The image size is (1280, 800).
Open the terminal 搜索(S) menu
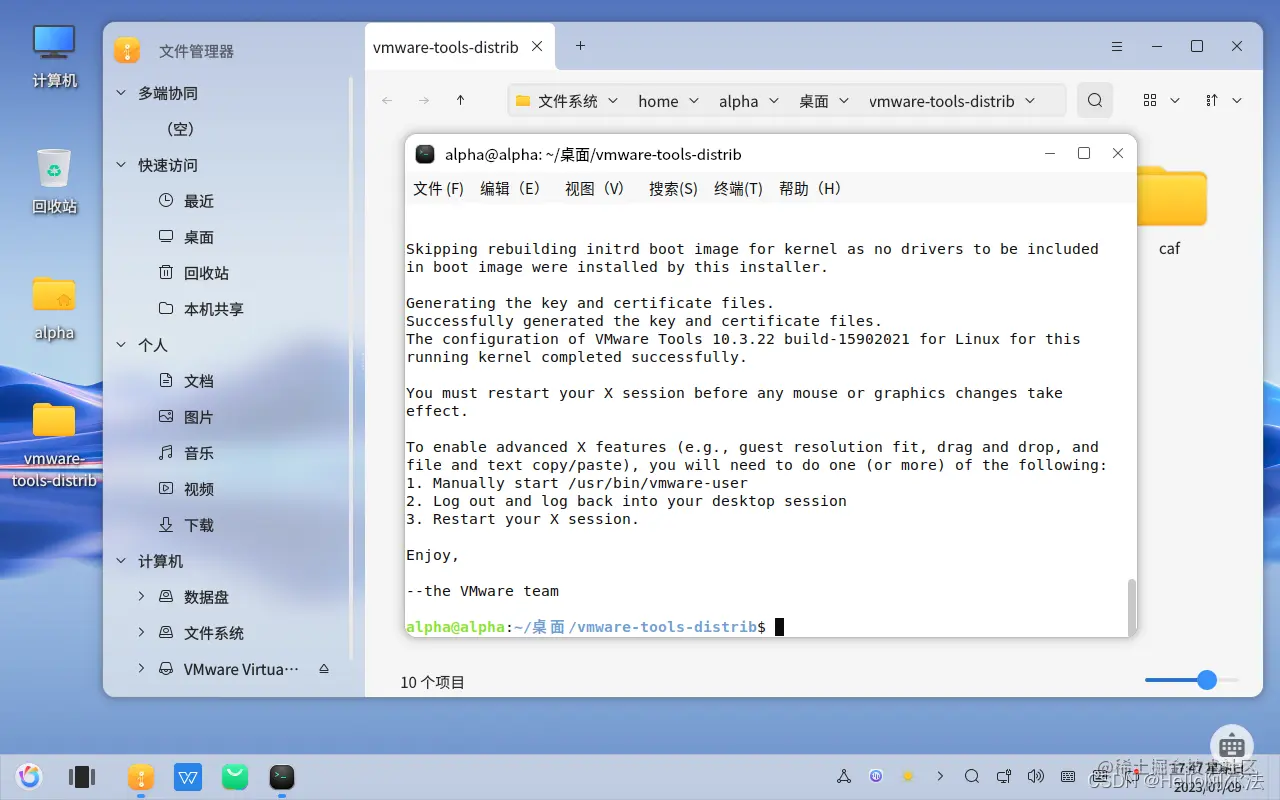(673, 188)
